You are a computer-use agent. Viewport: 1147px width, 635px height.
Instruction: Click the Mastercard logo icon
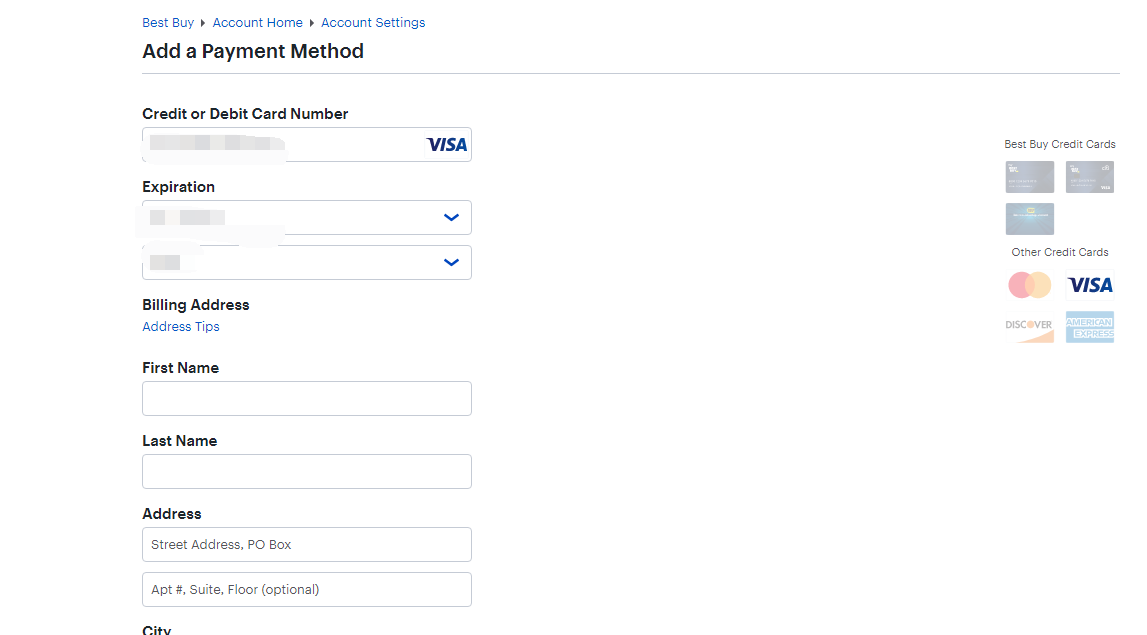pos(1029,285)
